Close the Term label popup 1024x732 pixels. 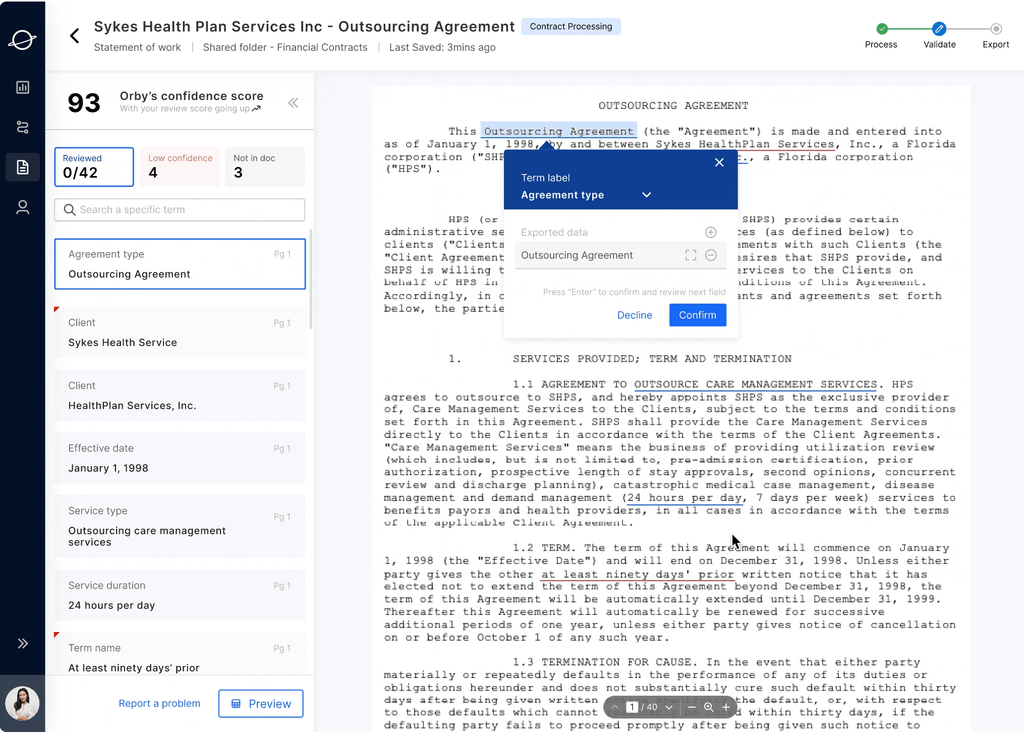coord(719,163)
